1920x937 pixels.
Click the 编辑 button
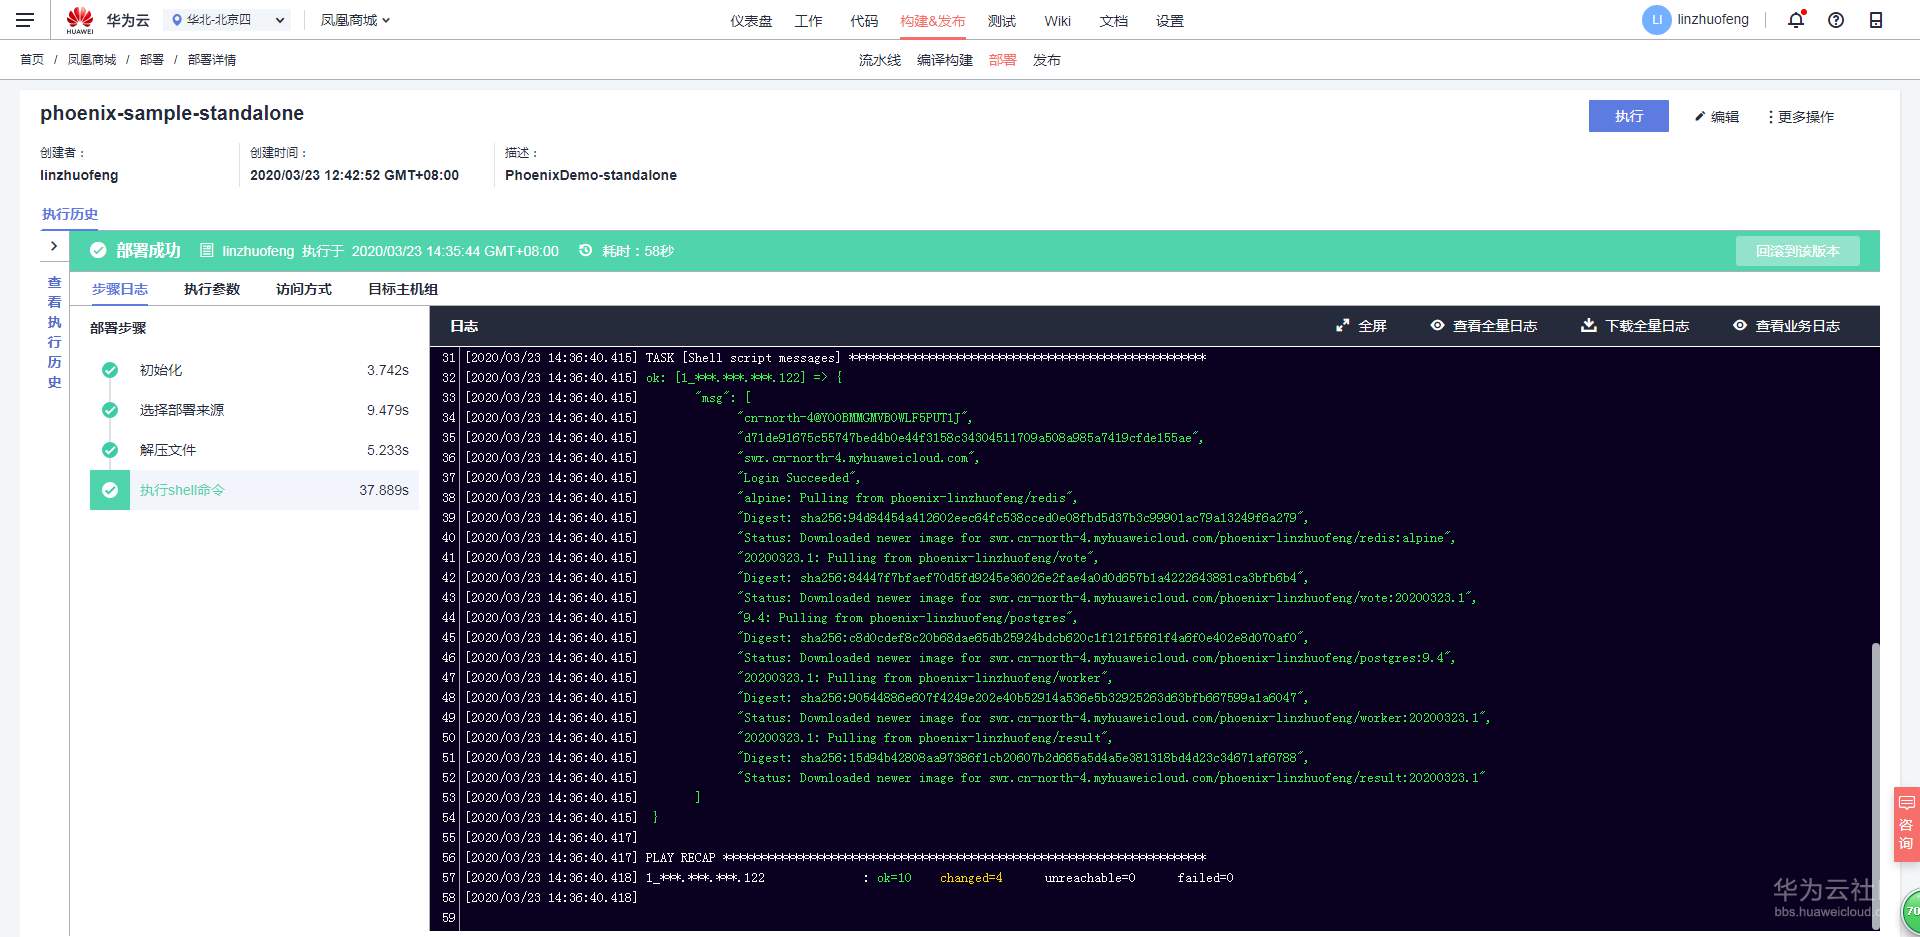(x=1717, y=117)
